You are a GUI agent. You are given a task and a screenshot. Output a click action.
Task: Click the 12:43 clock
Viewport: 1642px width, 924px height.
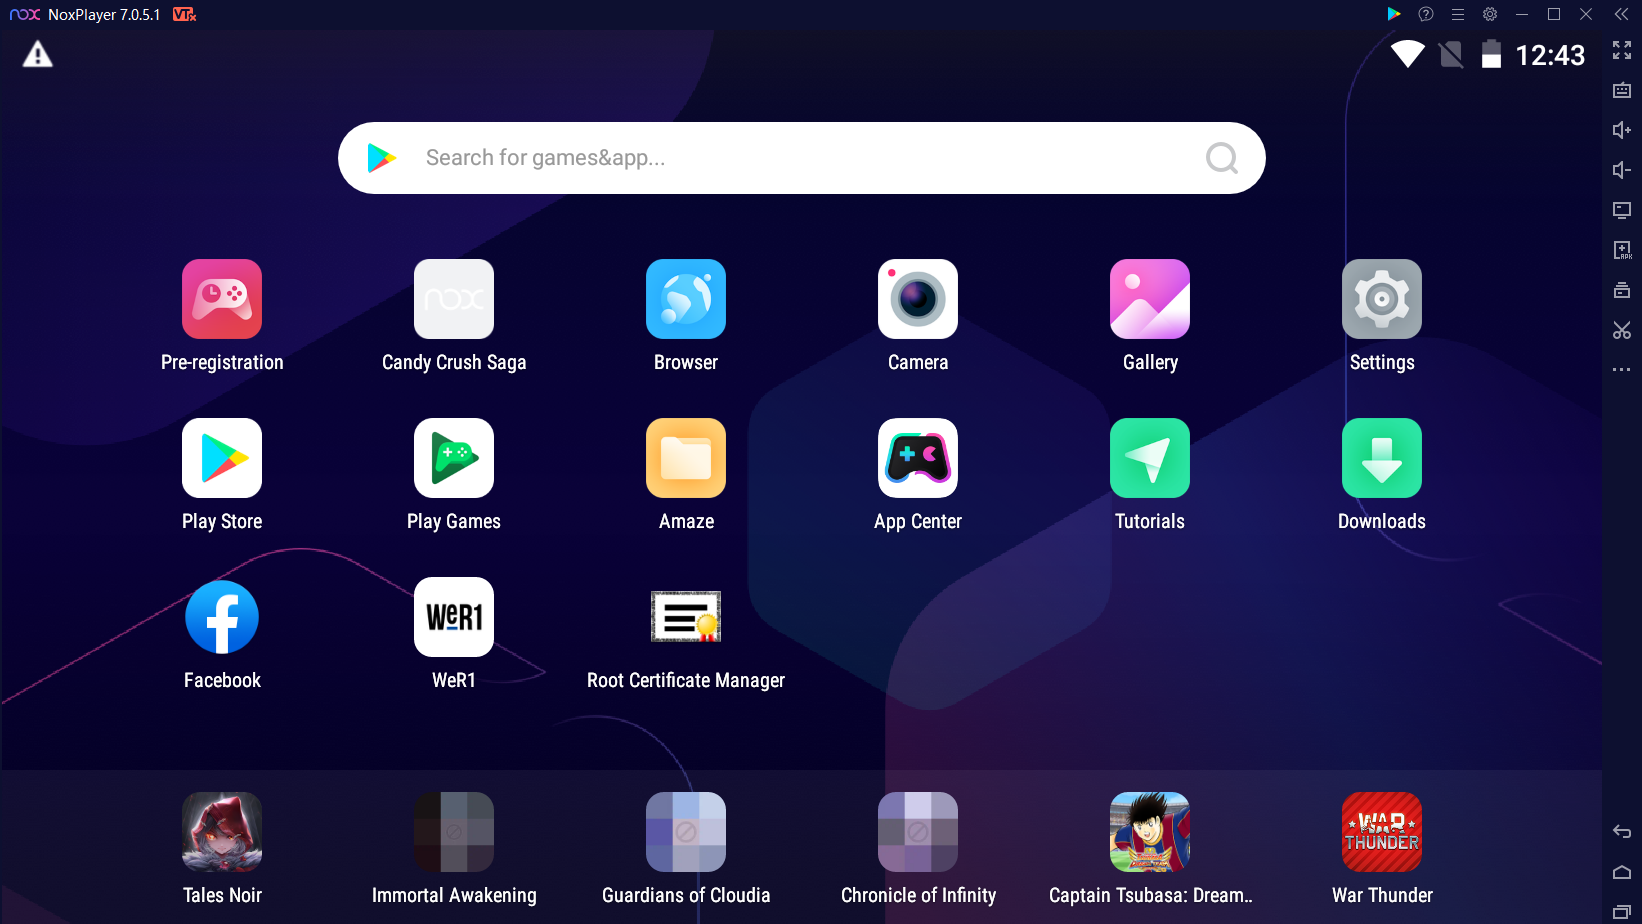(x=1550, y=55)
